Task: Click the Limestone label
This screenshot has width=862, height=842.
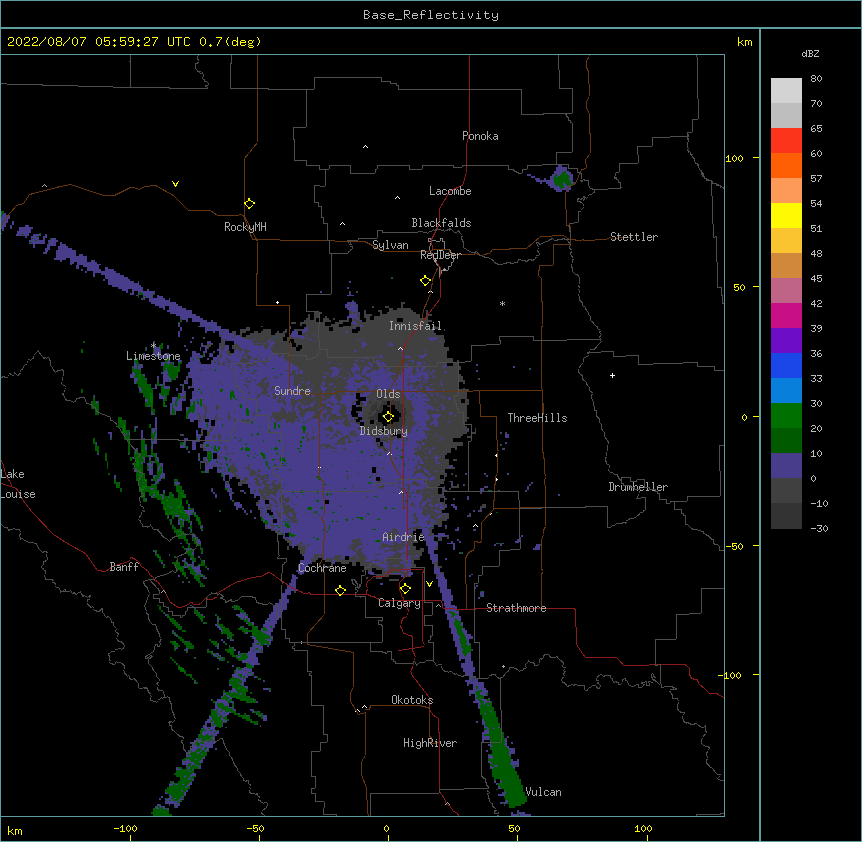Action: tap(153, 356)
